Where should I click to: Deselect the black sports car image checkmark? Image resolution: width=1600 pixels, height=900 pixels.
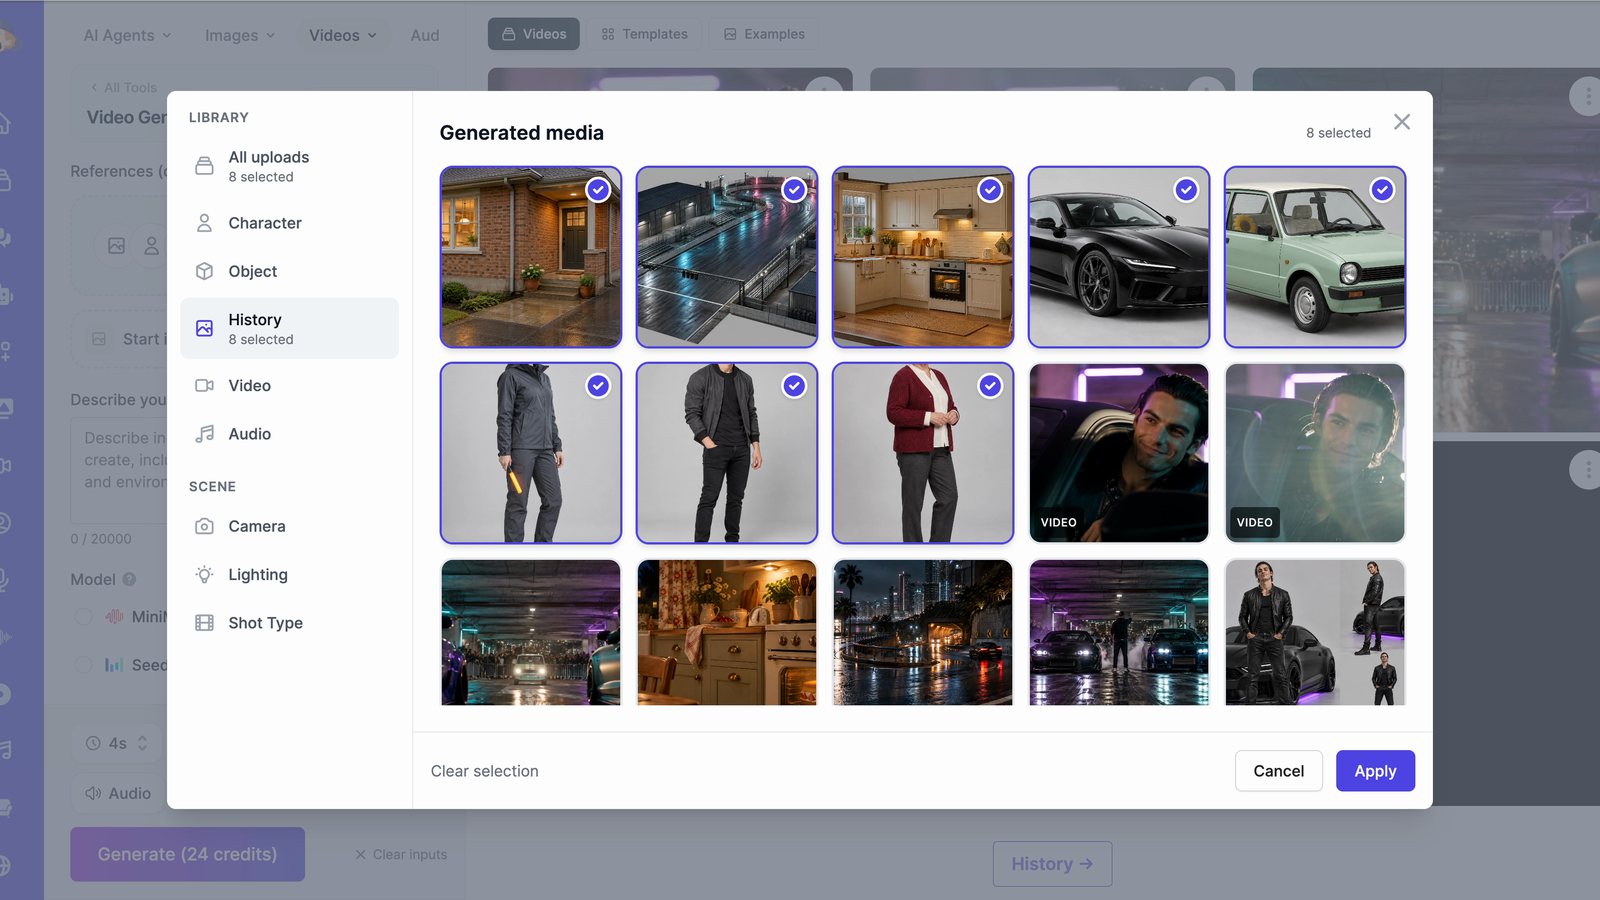pos(1186,190)
